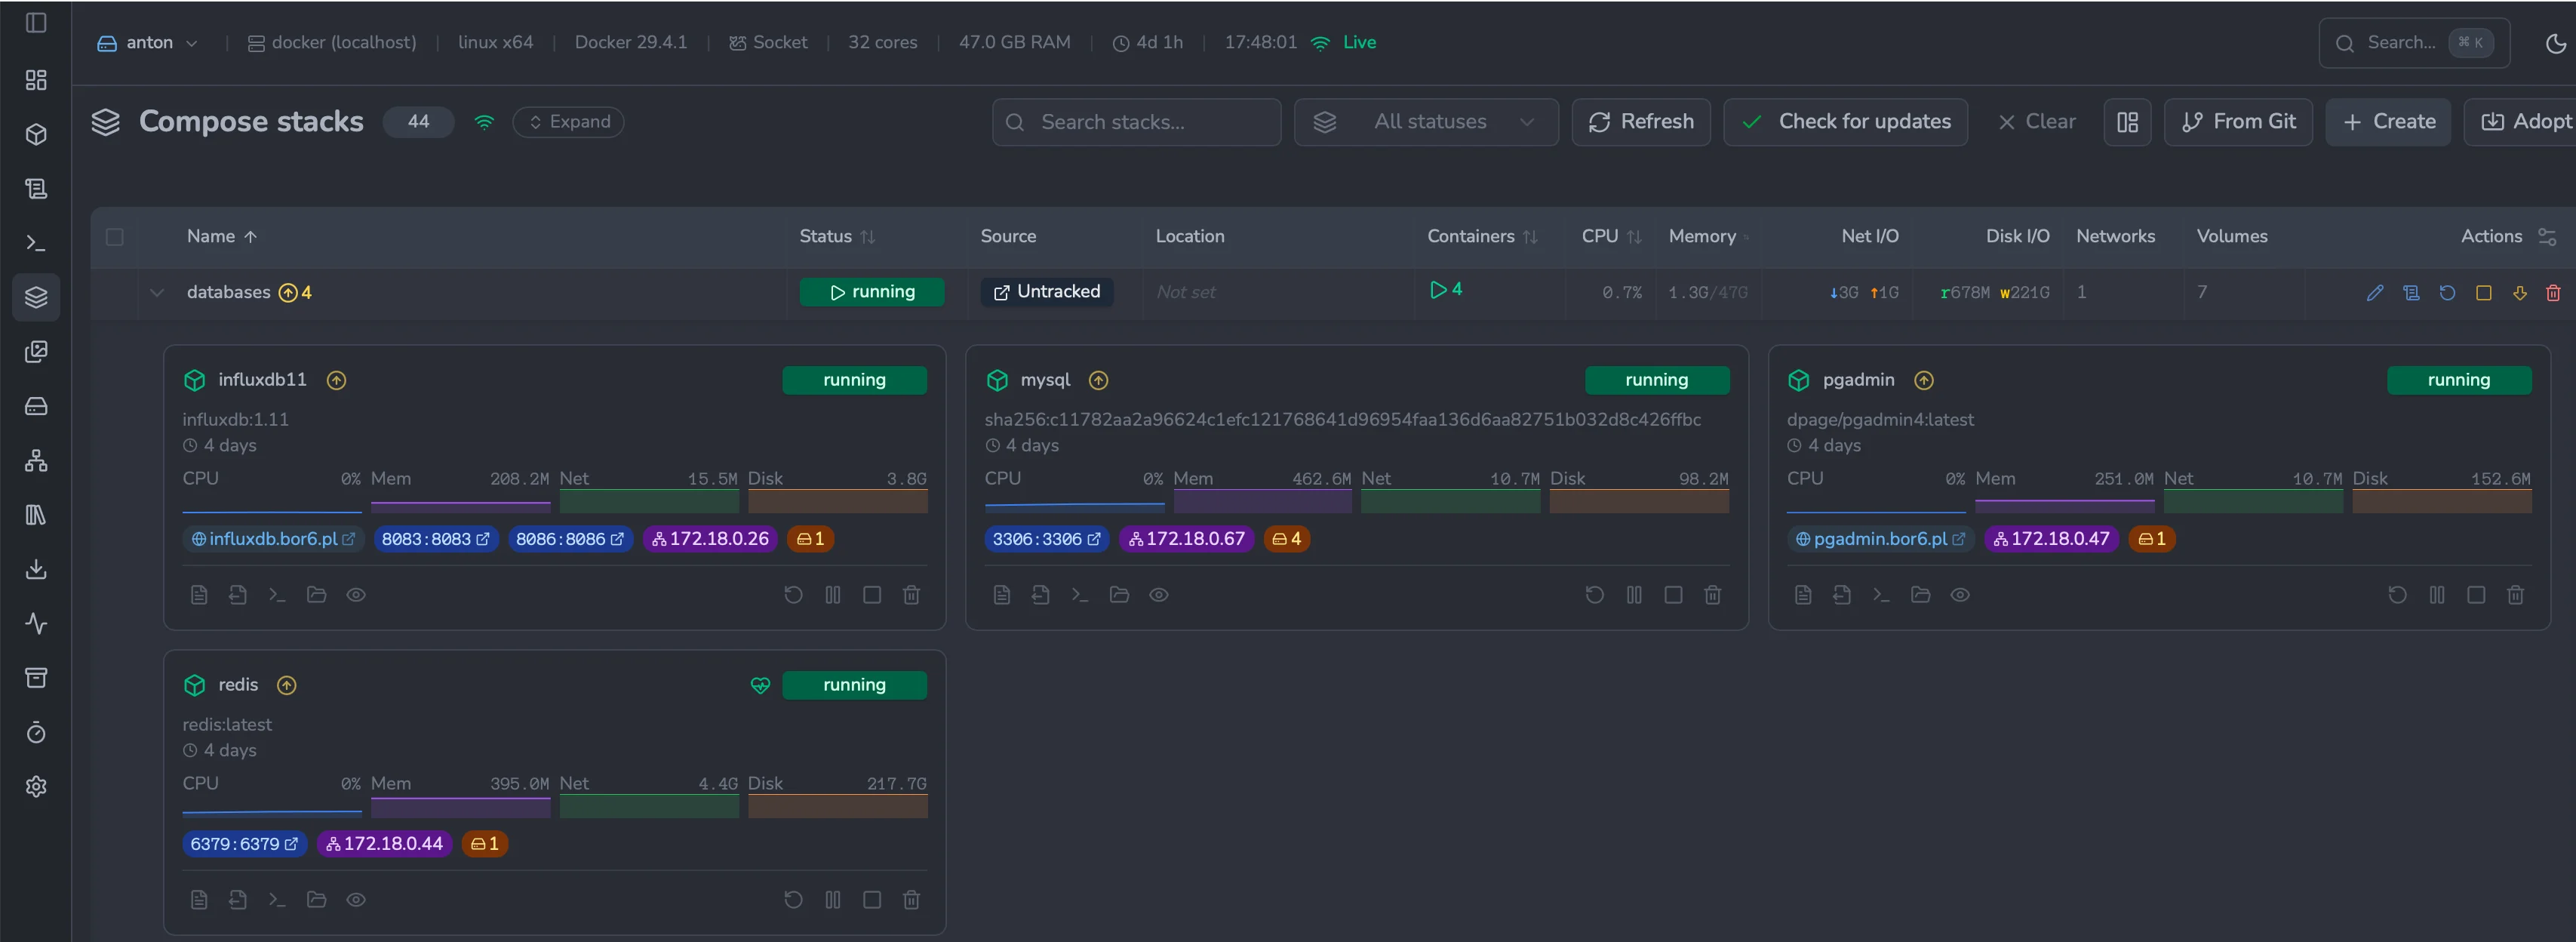Screen dimensions: 2576x942
Task: Open the archive box icon in sidebar
Action: click(36, 678)
